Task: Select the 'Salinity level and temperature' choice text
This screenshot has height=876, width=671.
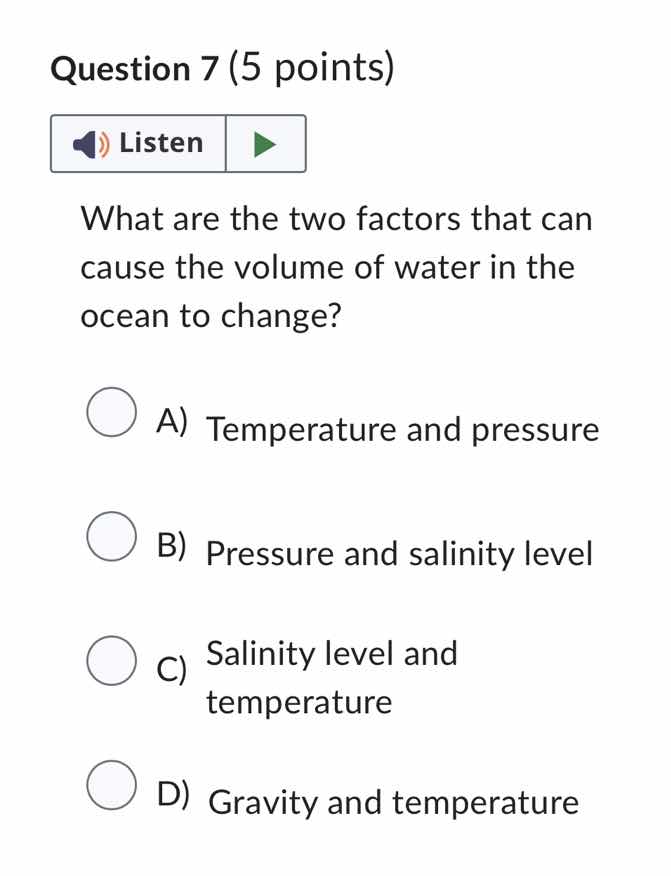Action: (x=332, y=677)
